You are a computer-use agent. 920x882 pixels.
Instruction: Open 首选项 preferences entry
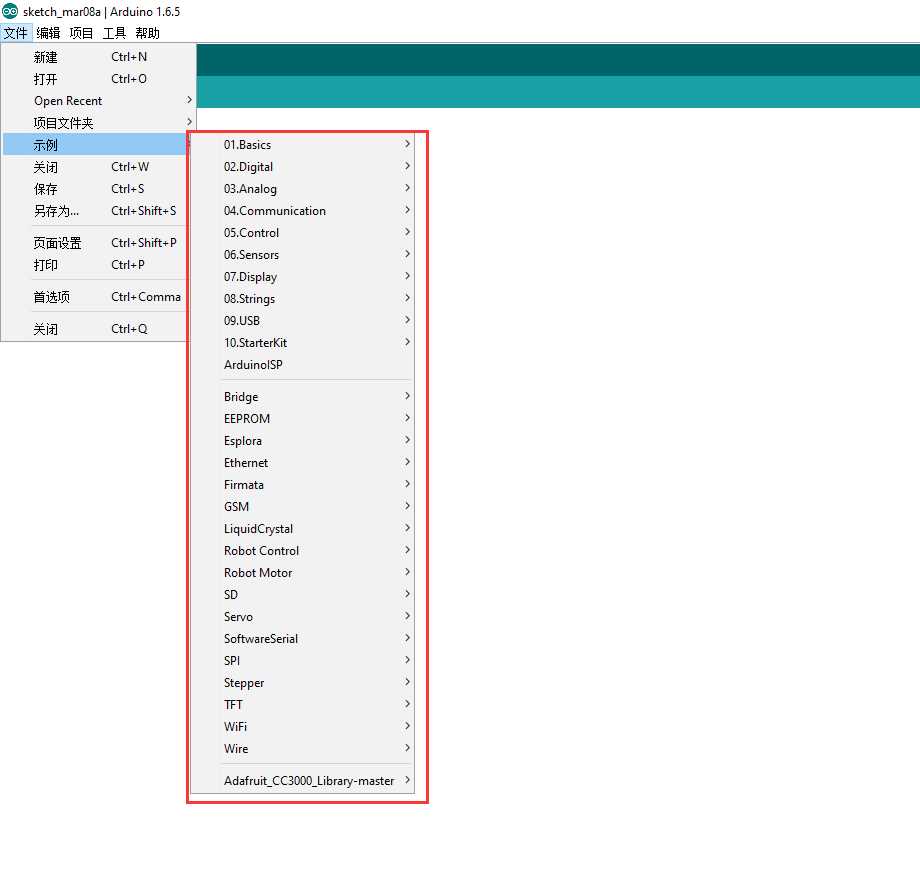coord(96,297)
